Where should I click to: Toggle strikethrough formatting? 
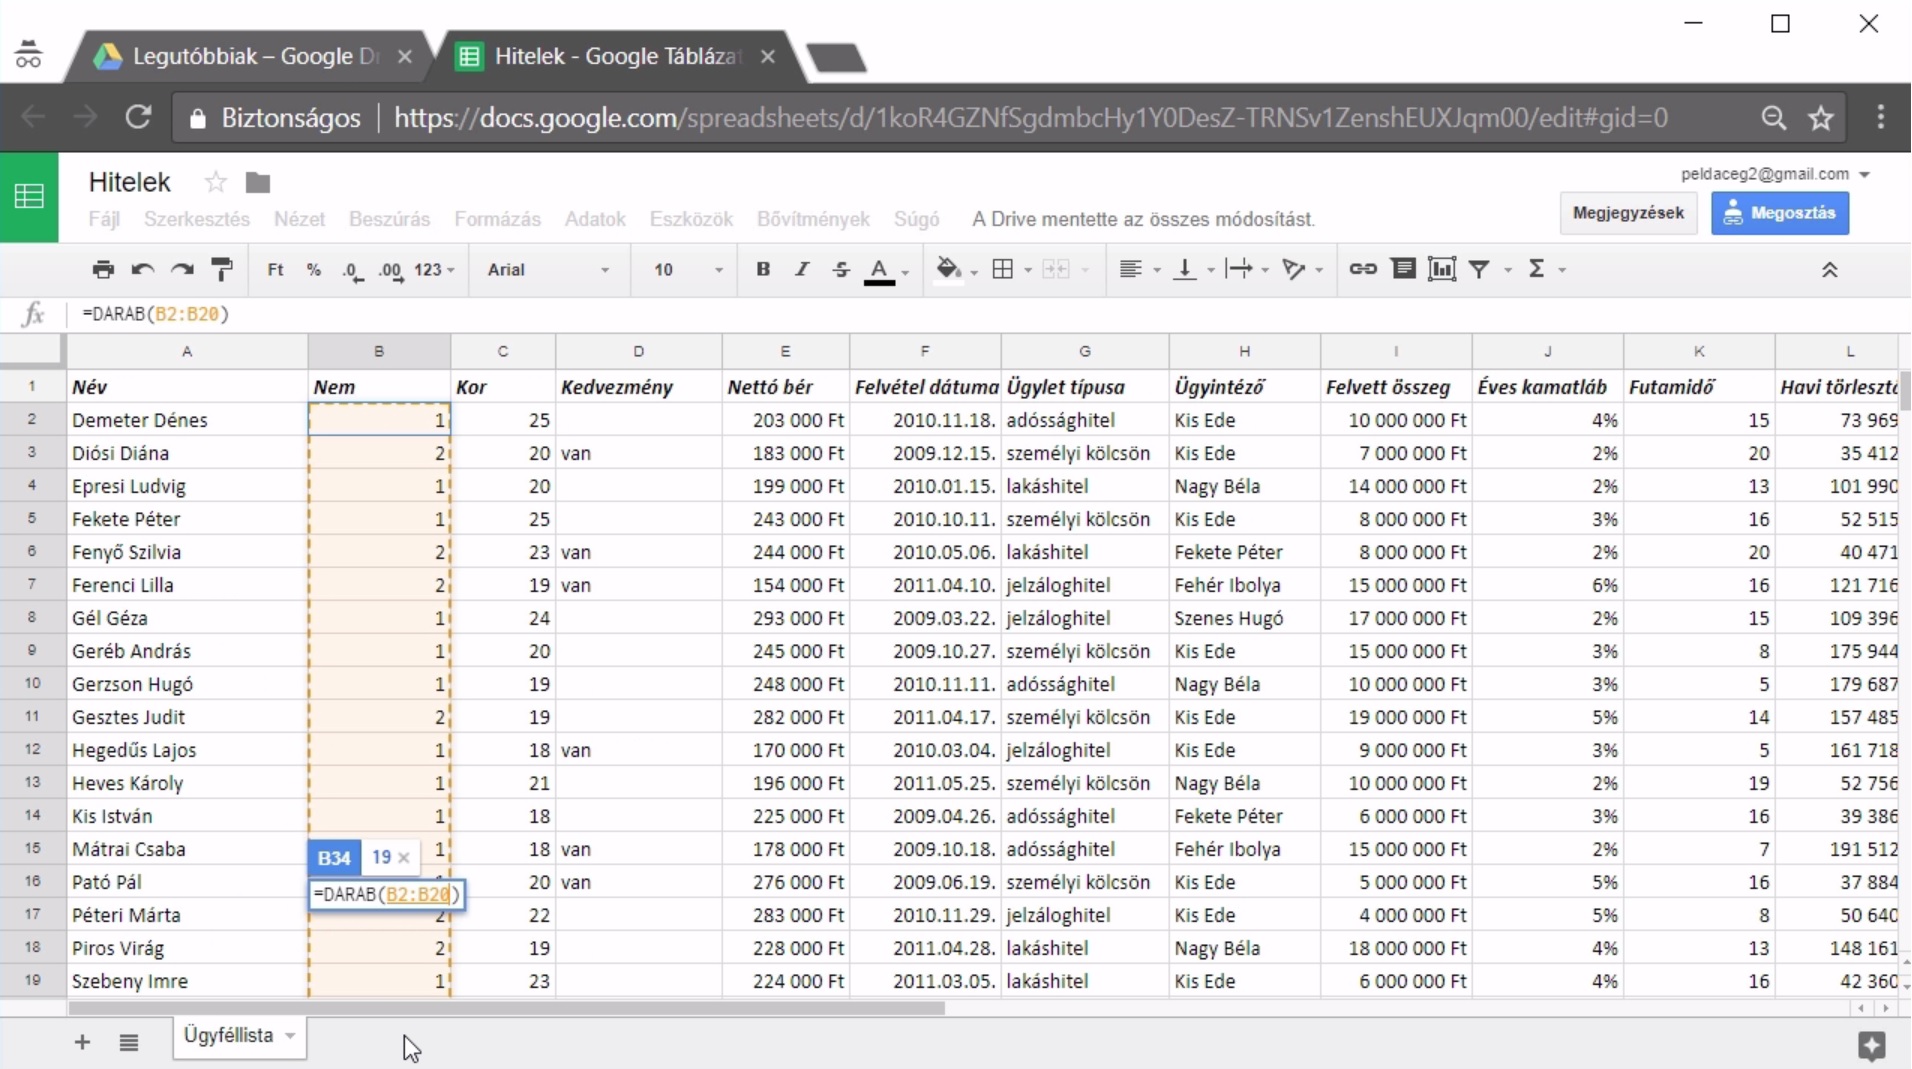[x=841, y=269]
